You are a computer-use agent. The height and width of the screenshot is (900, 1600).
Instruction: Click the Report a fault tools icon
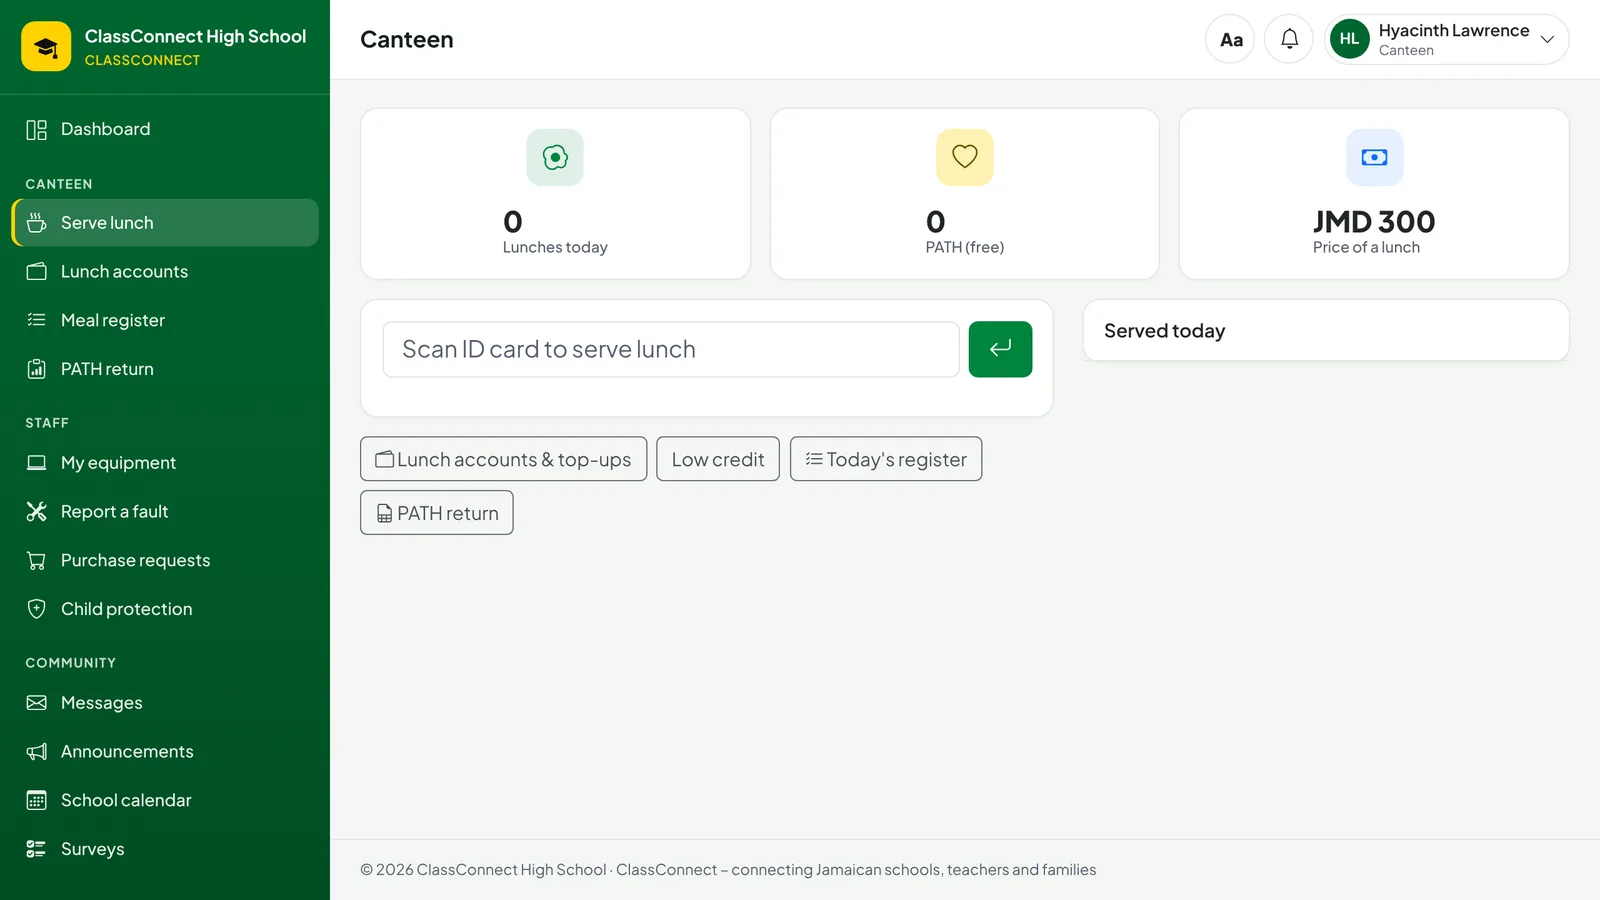click(x=37, y=512)
